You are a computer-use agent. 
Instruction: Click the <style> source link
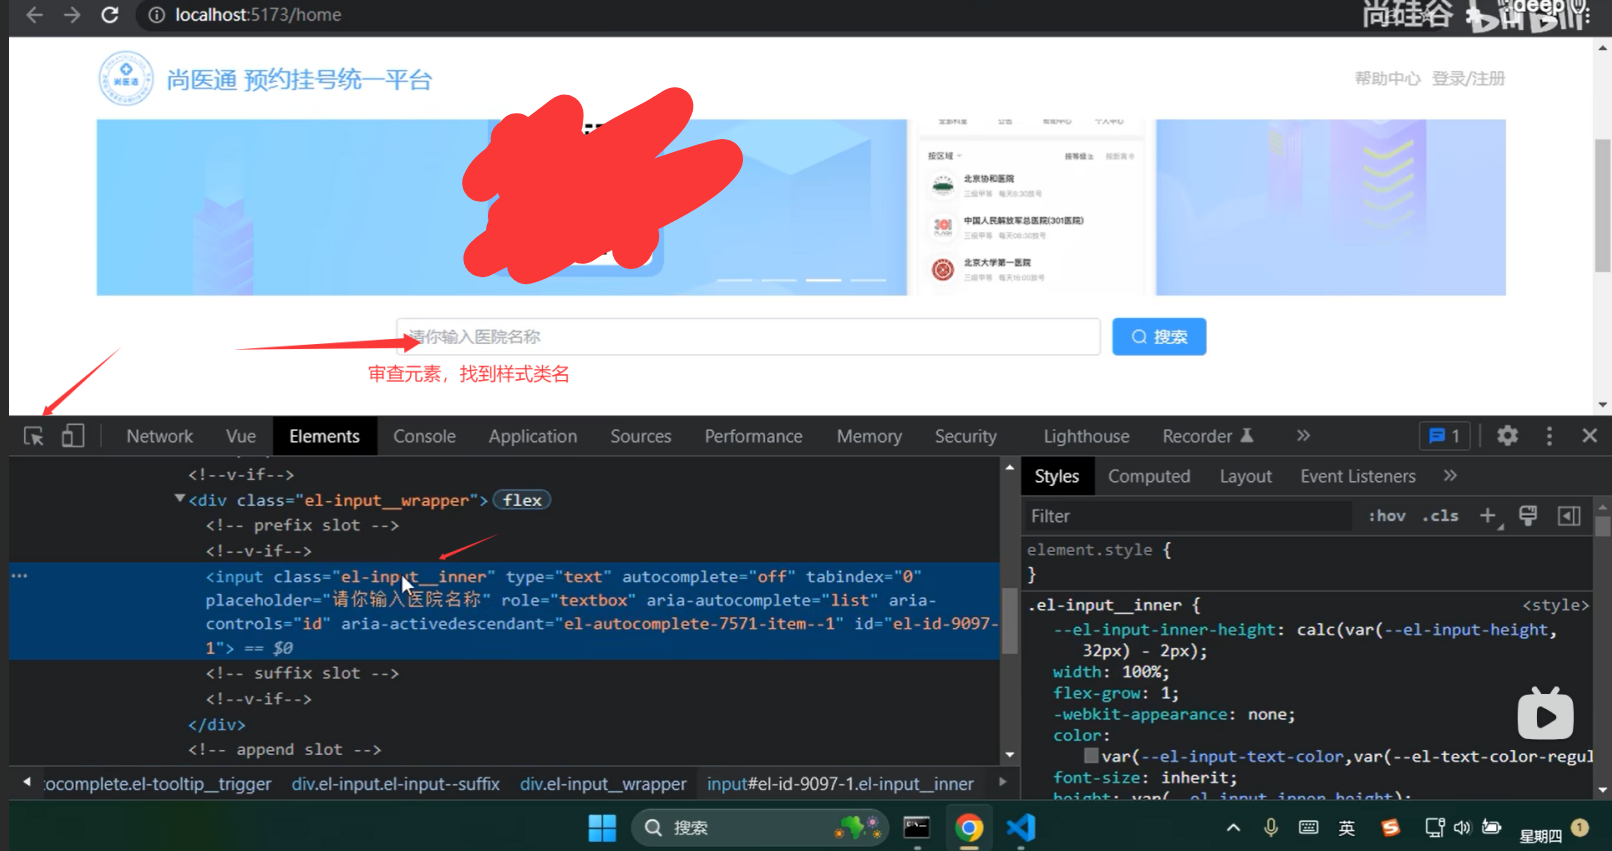(1556, 605)
